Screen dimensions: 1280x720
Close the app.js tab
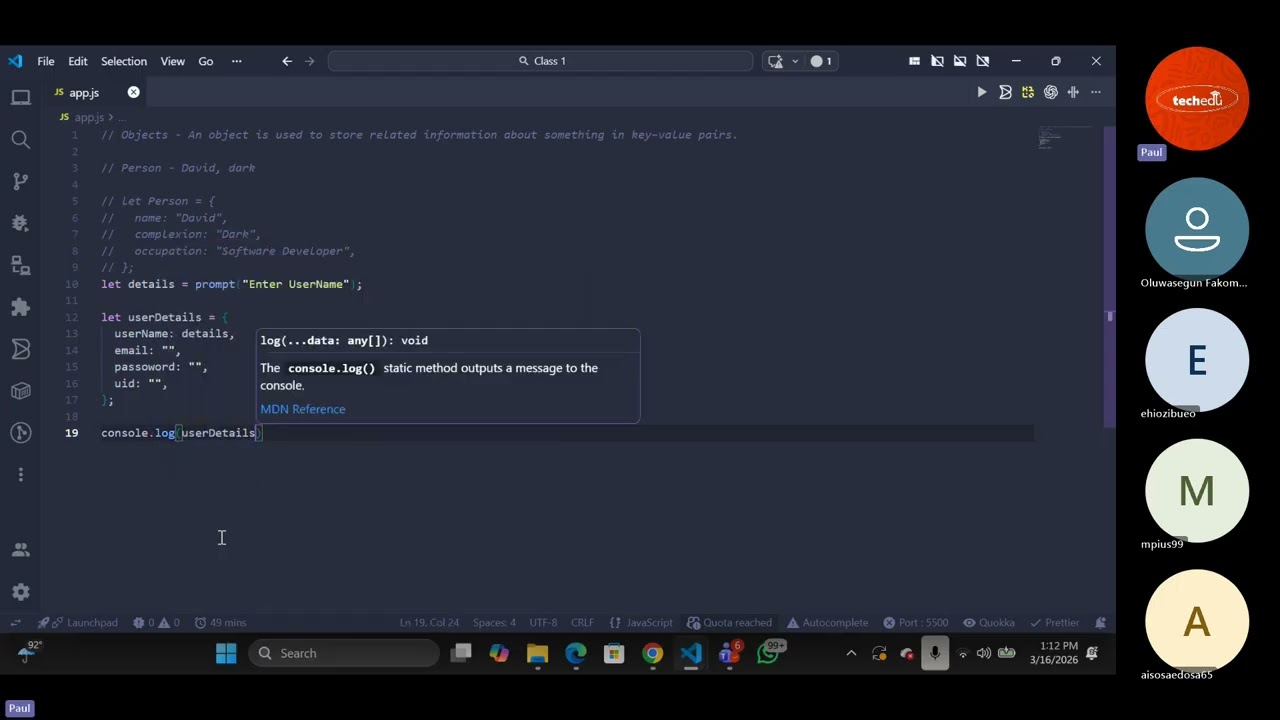point(133,92)
